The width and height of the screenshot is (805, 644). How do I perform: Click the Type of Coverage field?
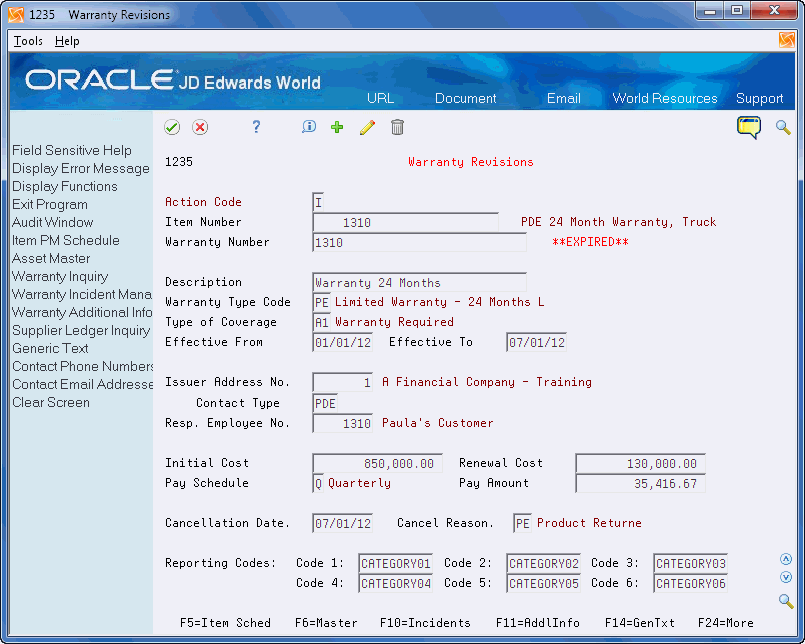point(321,323)
